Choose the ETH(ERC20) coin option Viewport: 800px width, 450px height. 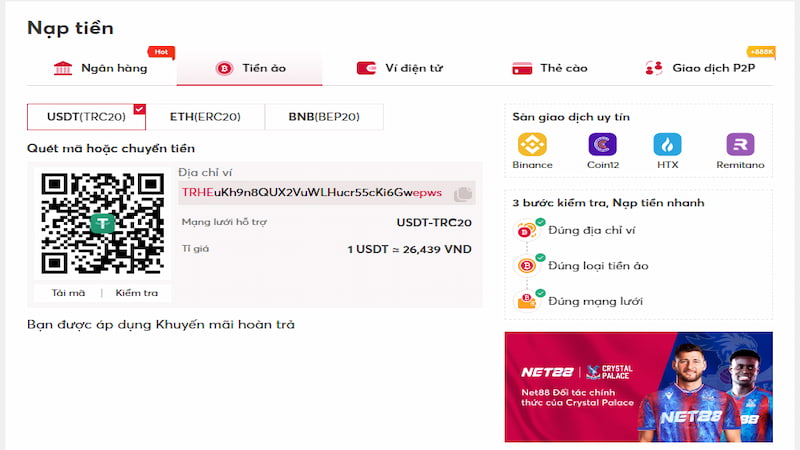point(205,117)
